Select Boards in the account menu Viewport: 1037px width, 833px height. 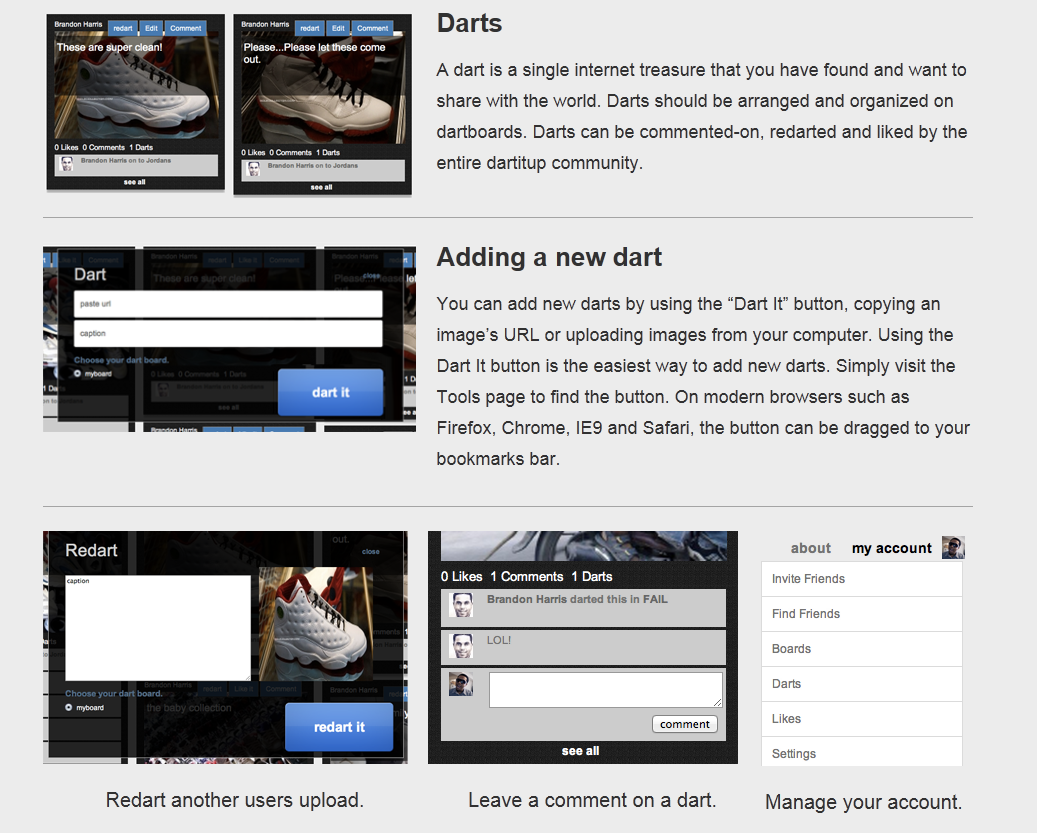pos(791,649)
